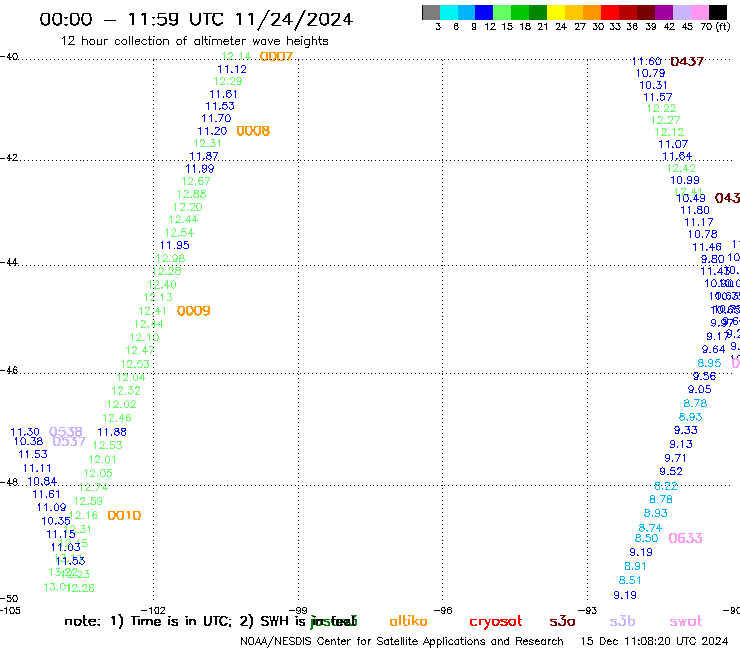Click the wave height value 11.88
The width and height of the screenshot is (740, 650).
click(112, 432)
